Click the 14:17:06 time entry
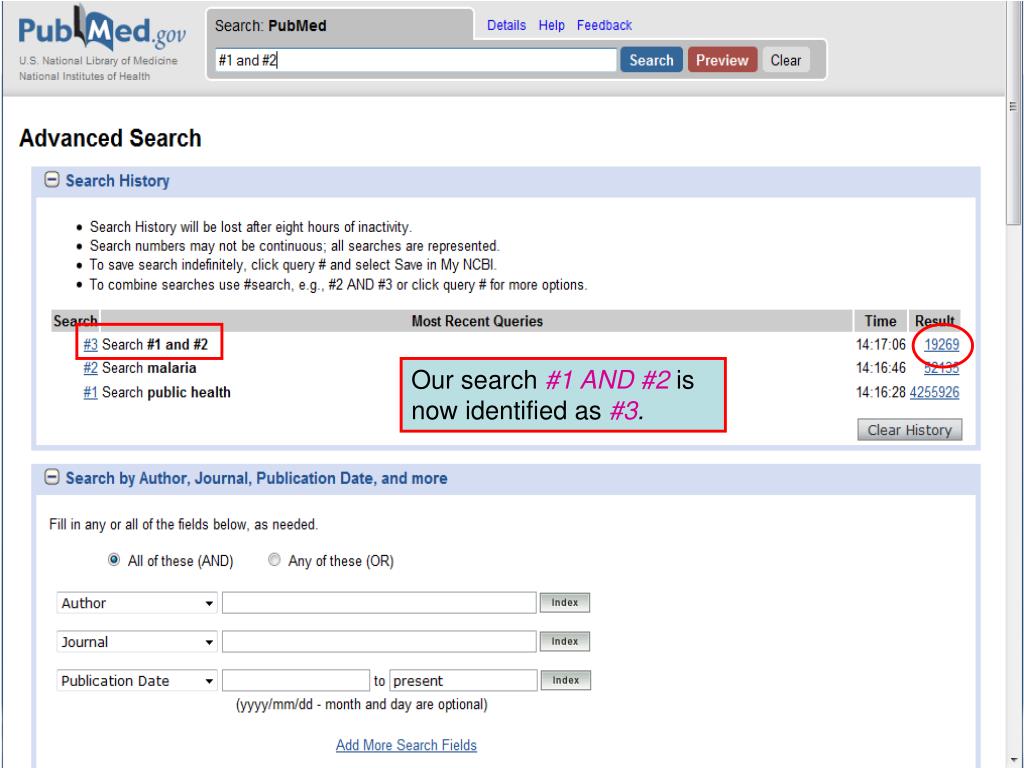 (x=880, y=344)
